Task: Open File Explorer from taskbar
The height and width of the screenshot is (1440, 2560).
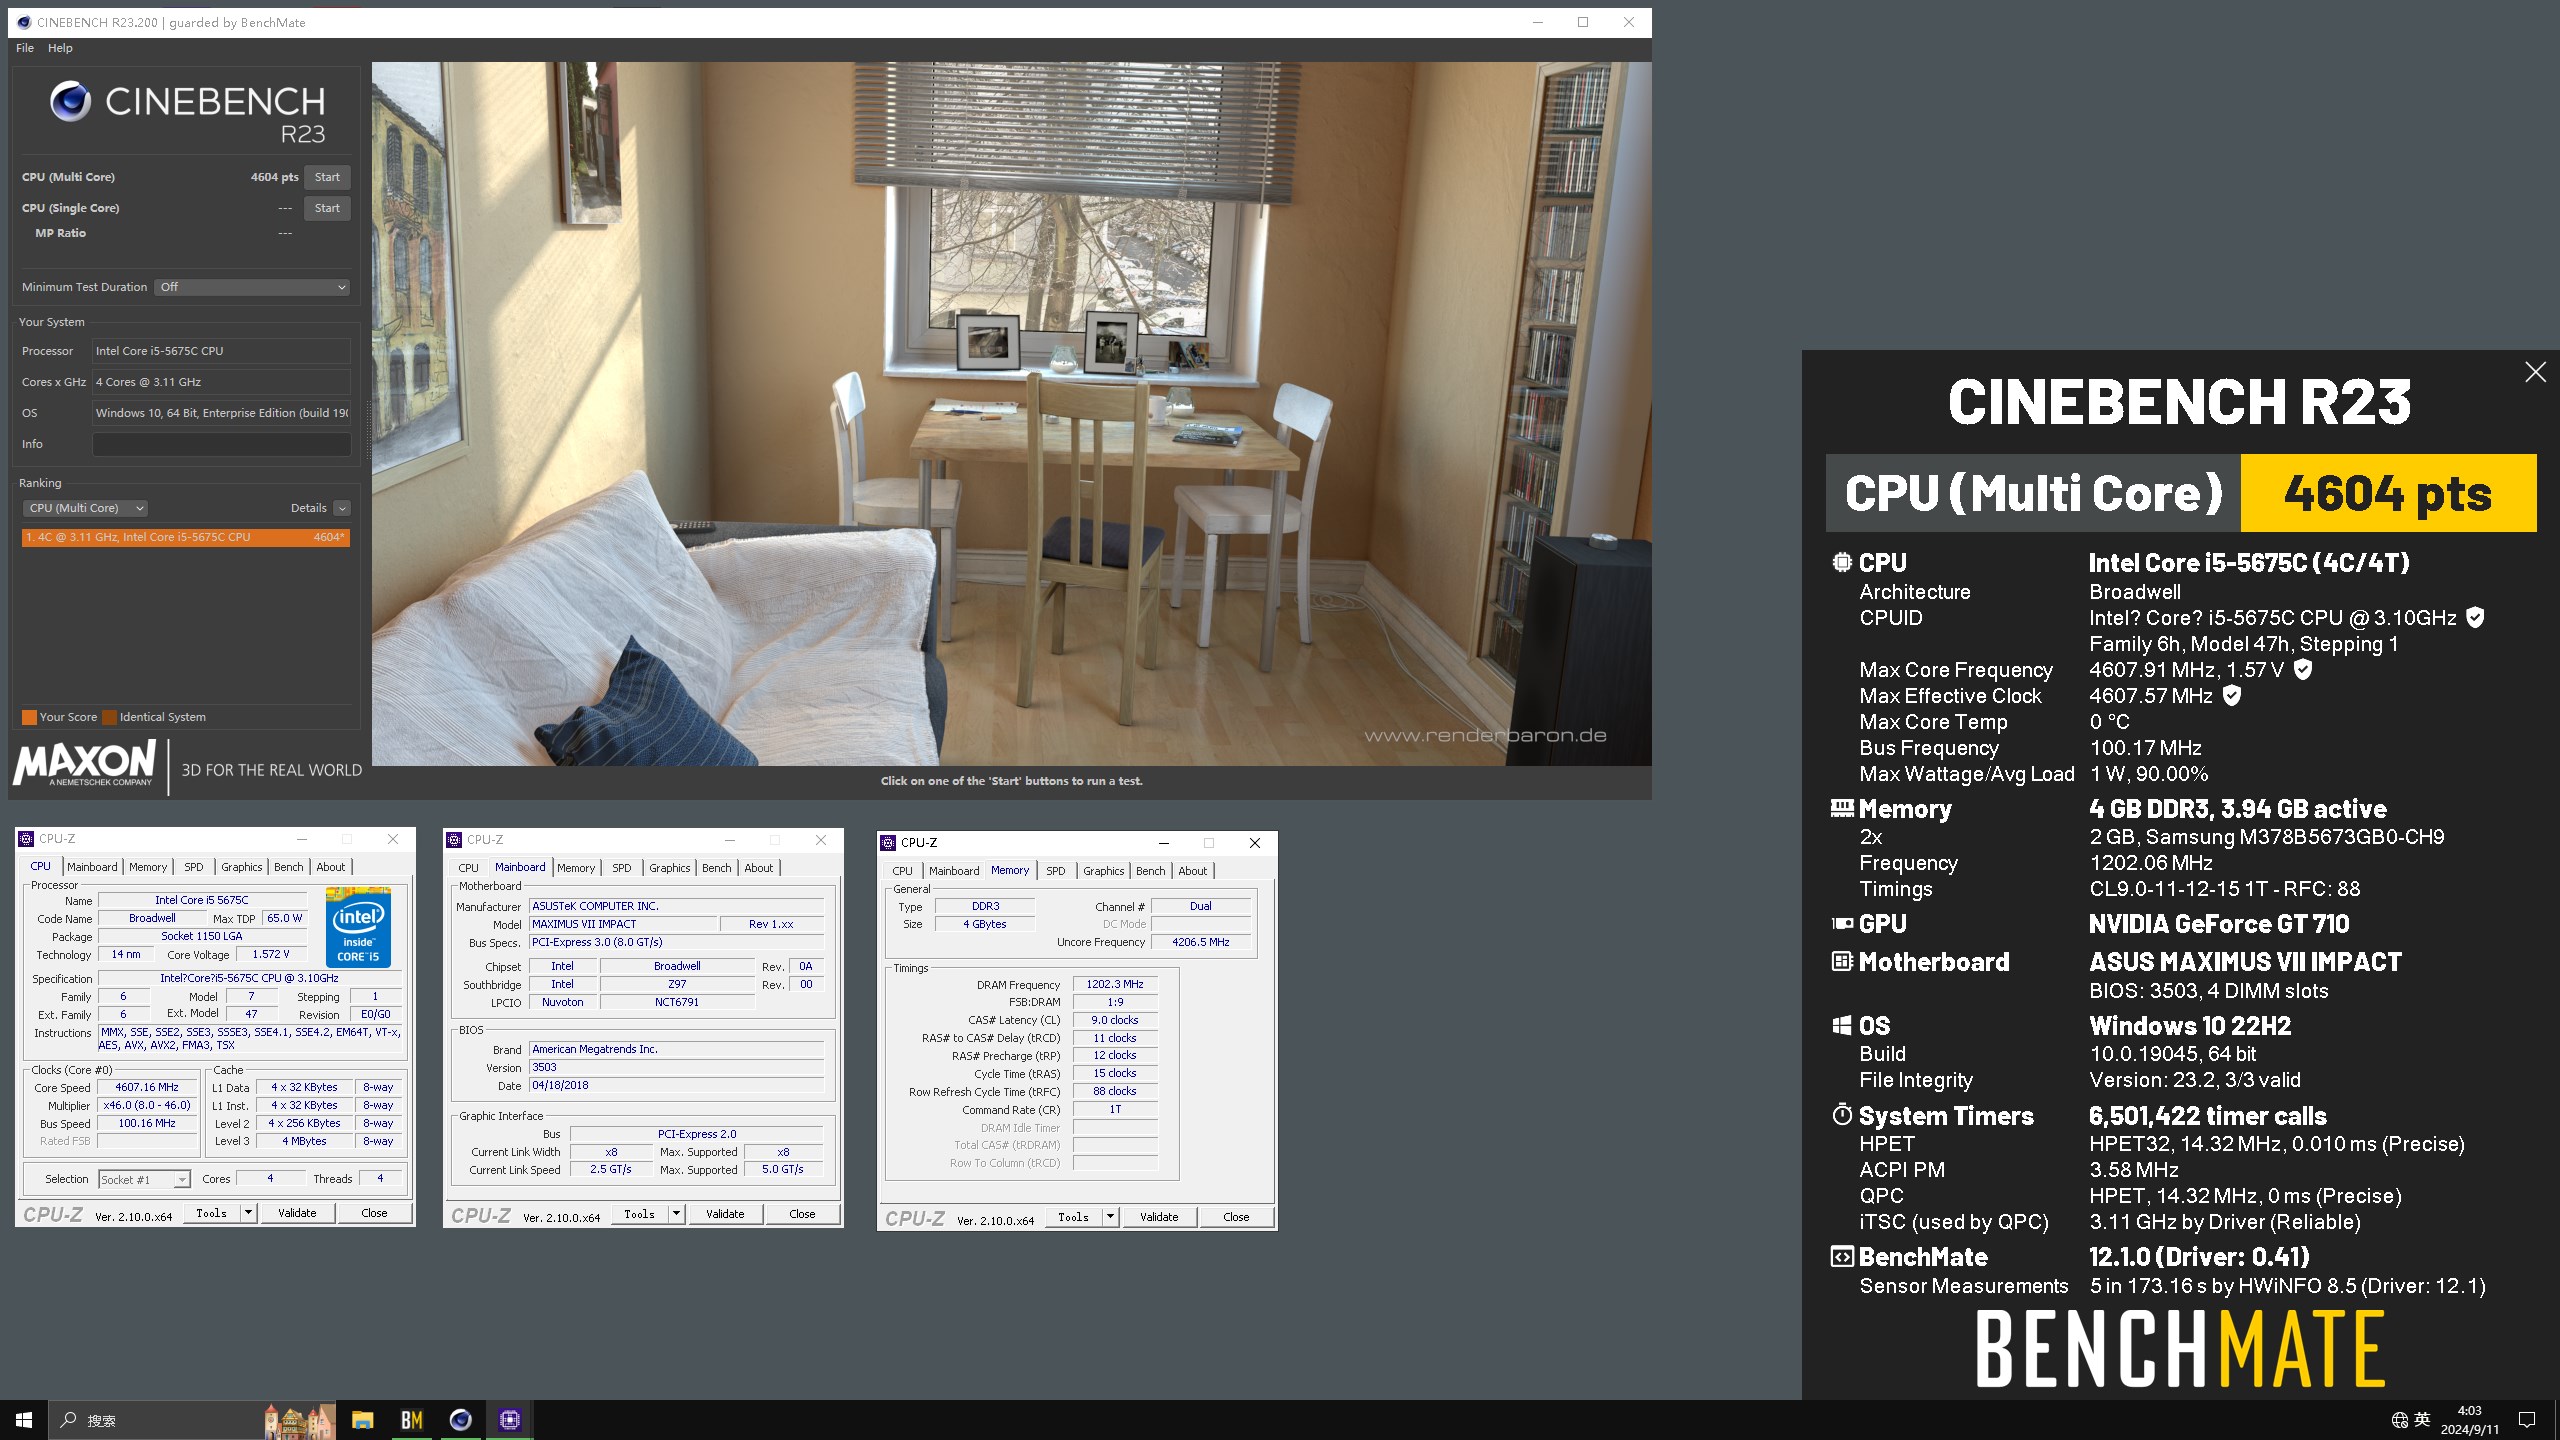Action: 362,1420
